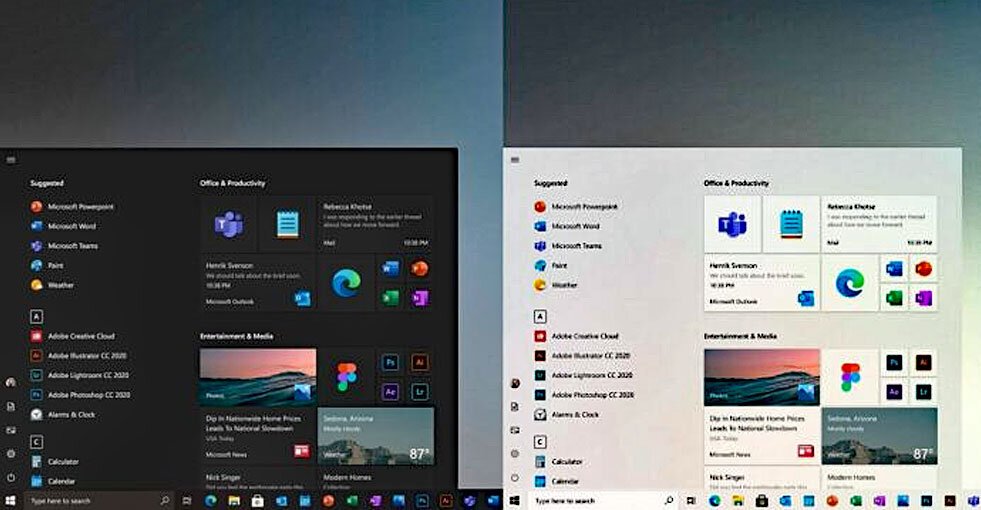Open Photoshop Ps small tile in light Start menu

[894, 362]
